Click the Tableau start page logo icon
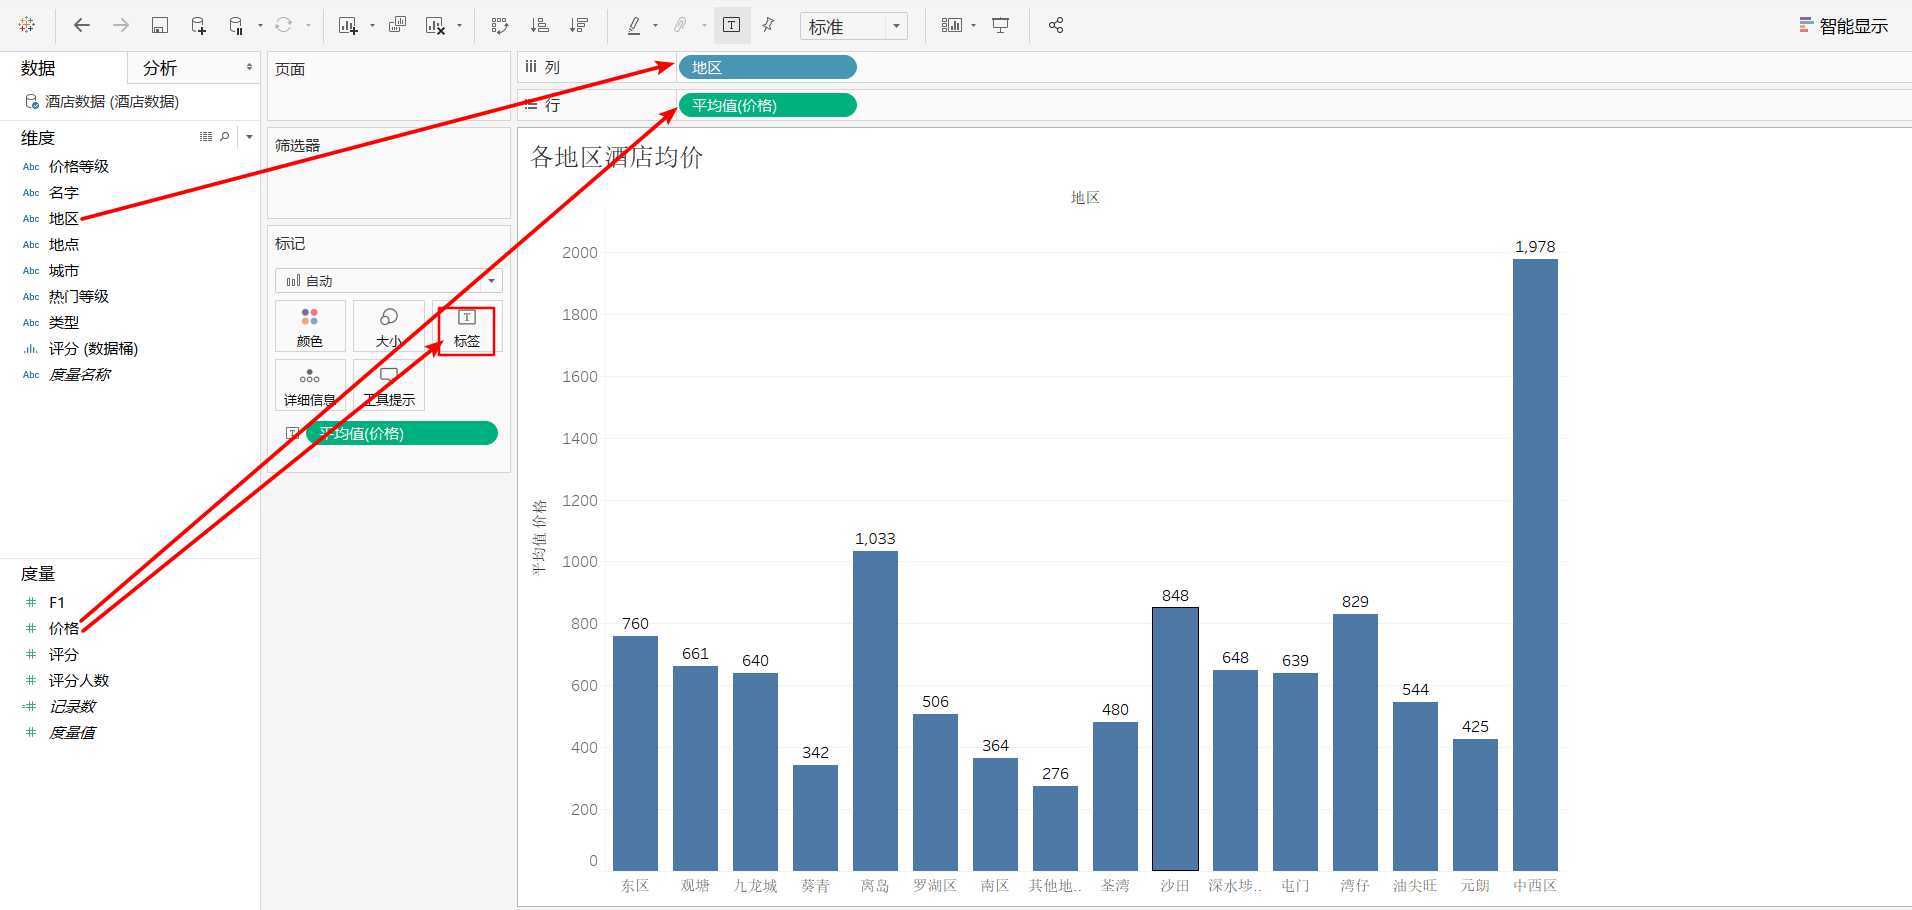The image size is (1912, 910). pos(27,25)
